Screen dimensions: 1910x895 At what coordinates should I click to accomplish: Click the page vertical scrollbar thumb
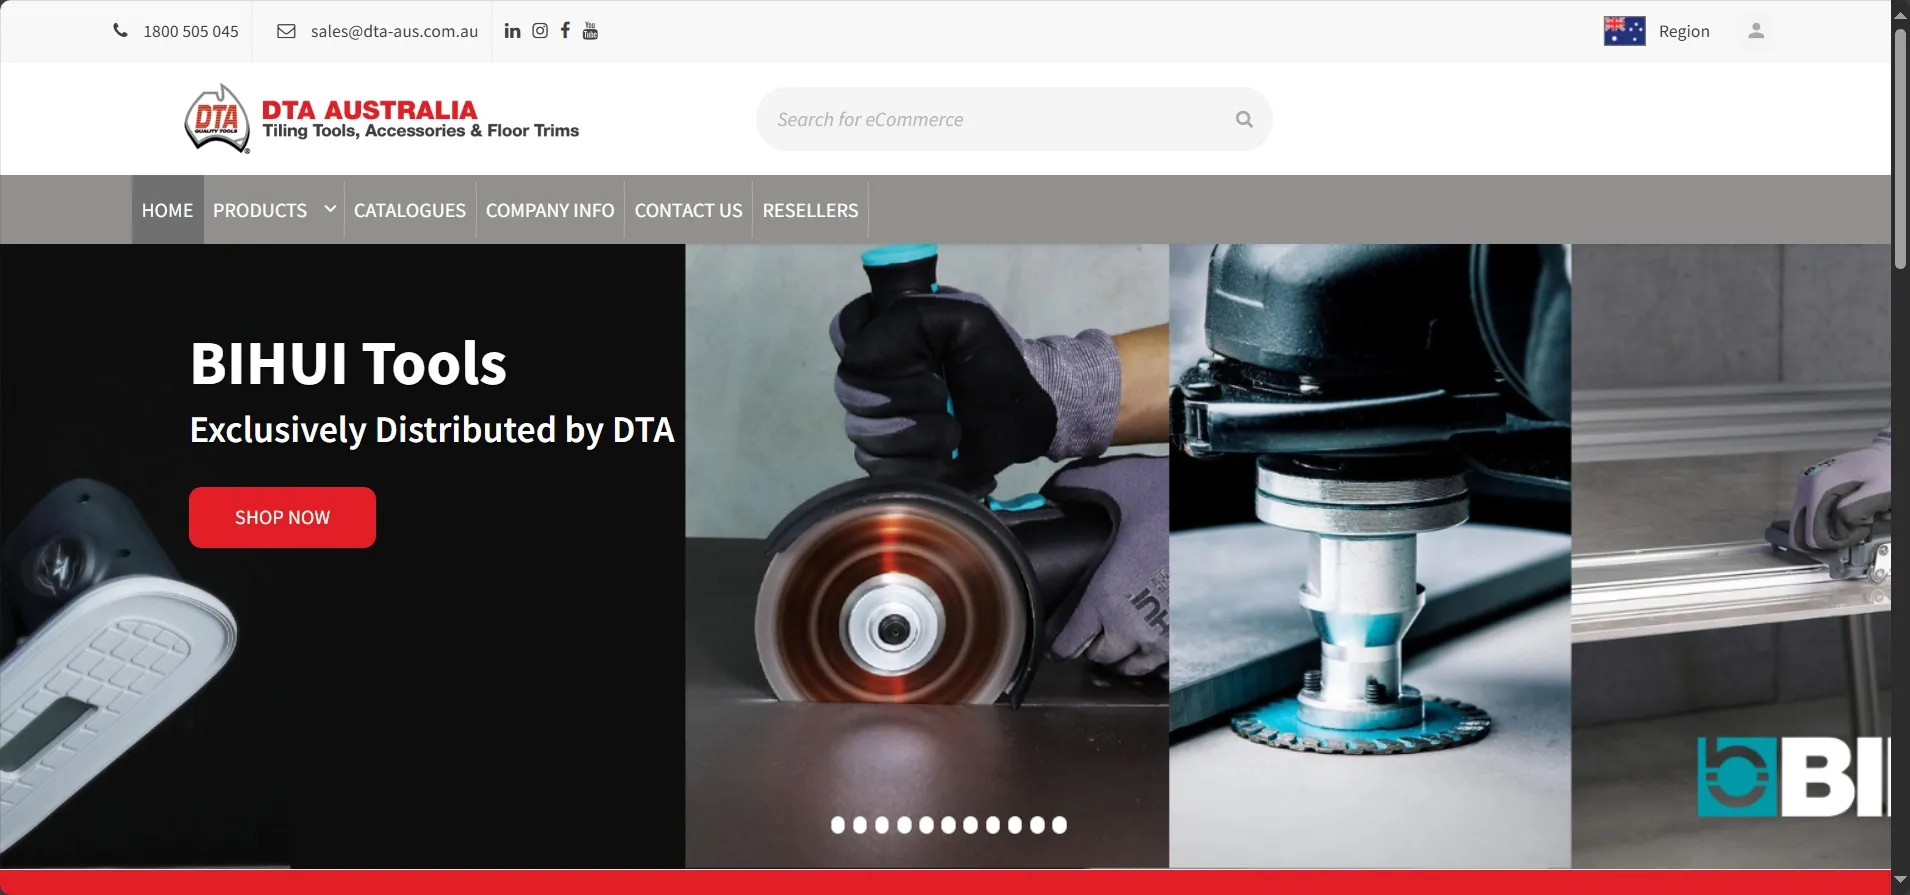[x=1900, y=148]
